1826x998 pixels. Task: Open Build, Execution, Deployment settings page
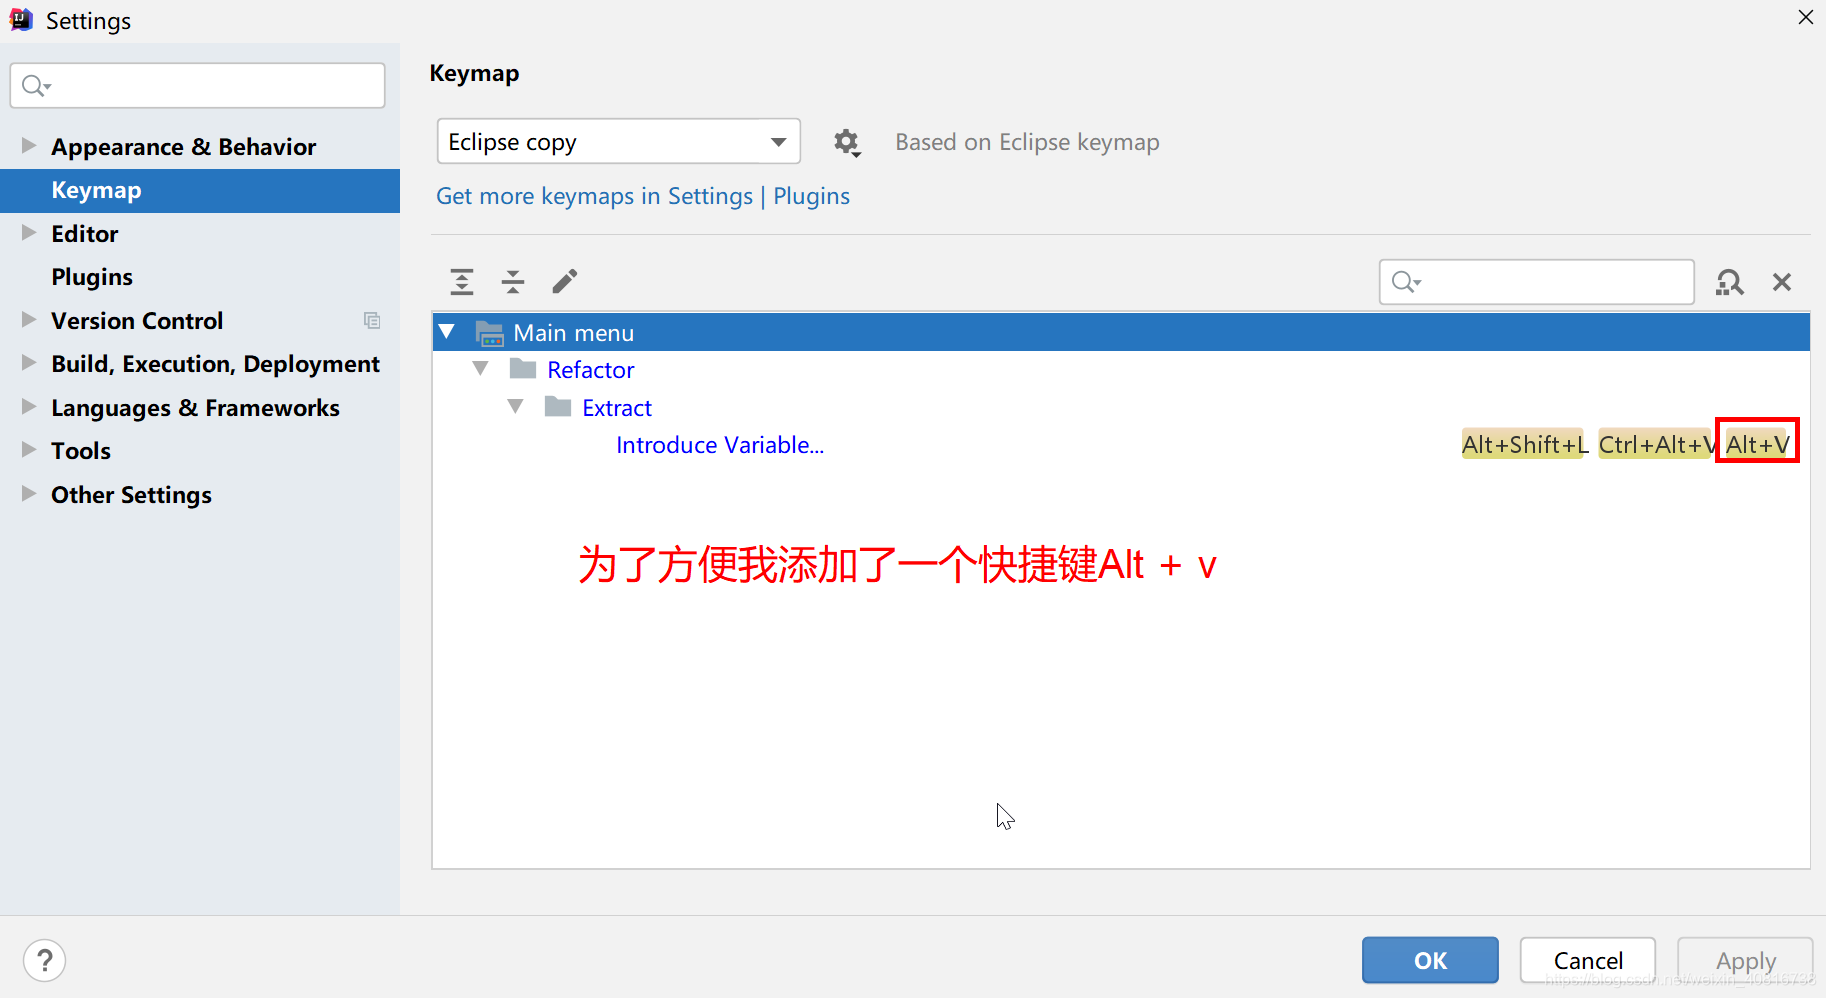point(216,364)
